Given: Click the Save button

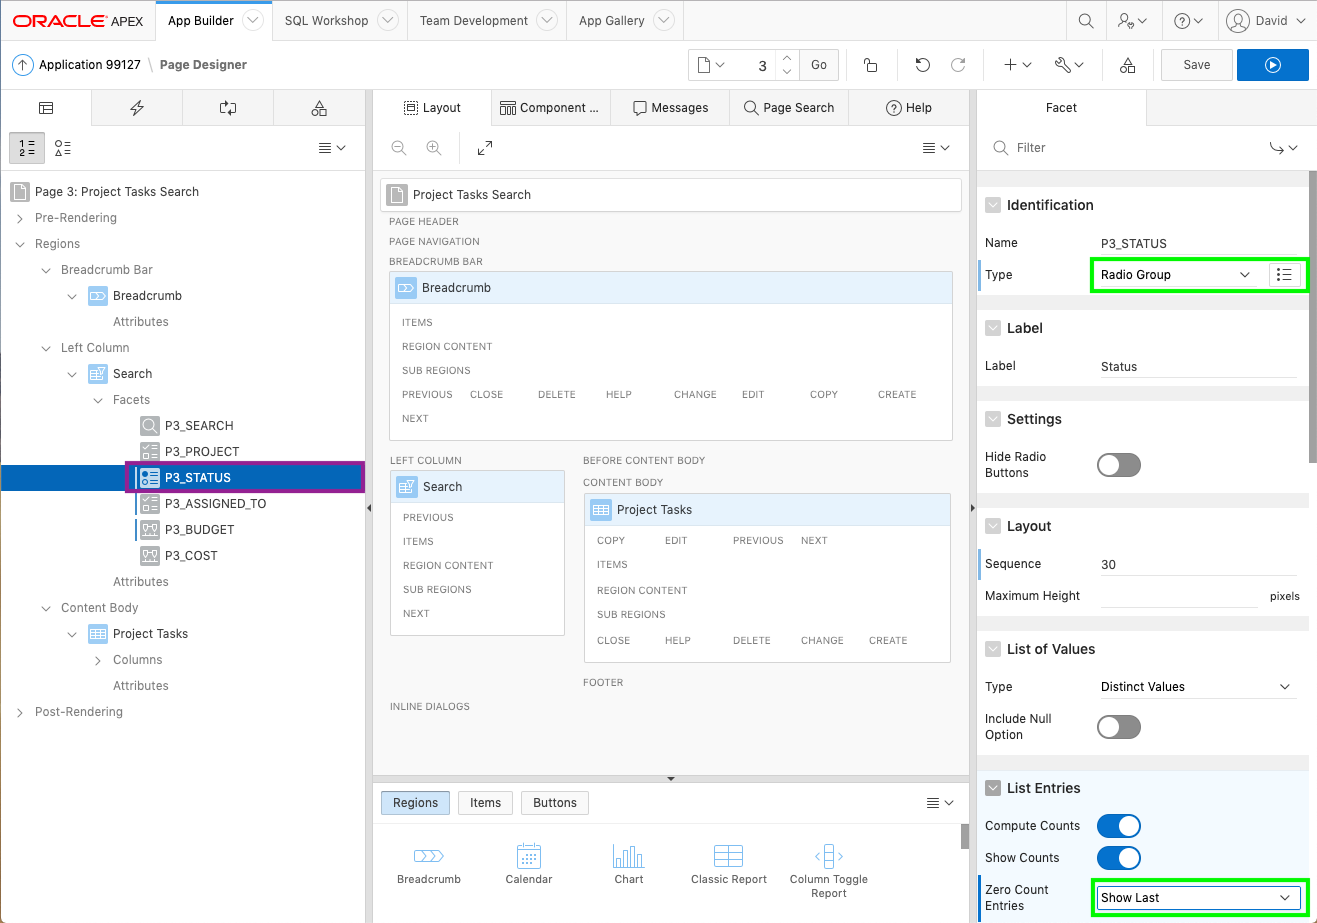Looking at the screenshot, I should (1196, 65).
